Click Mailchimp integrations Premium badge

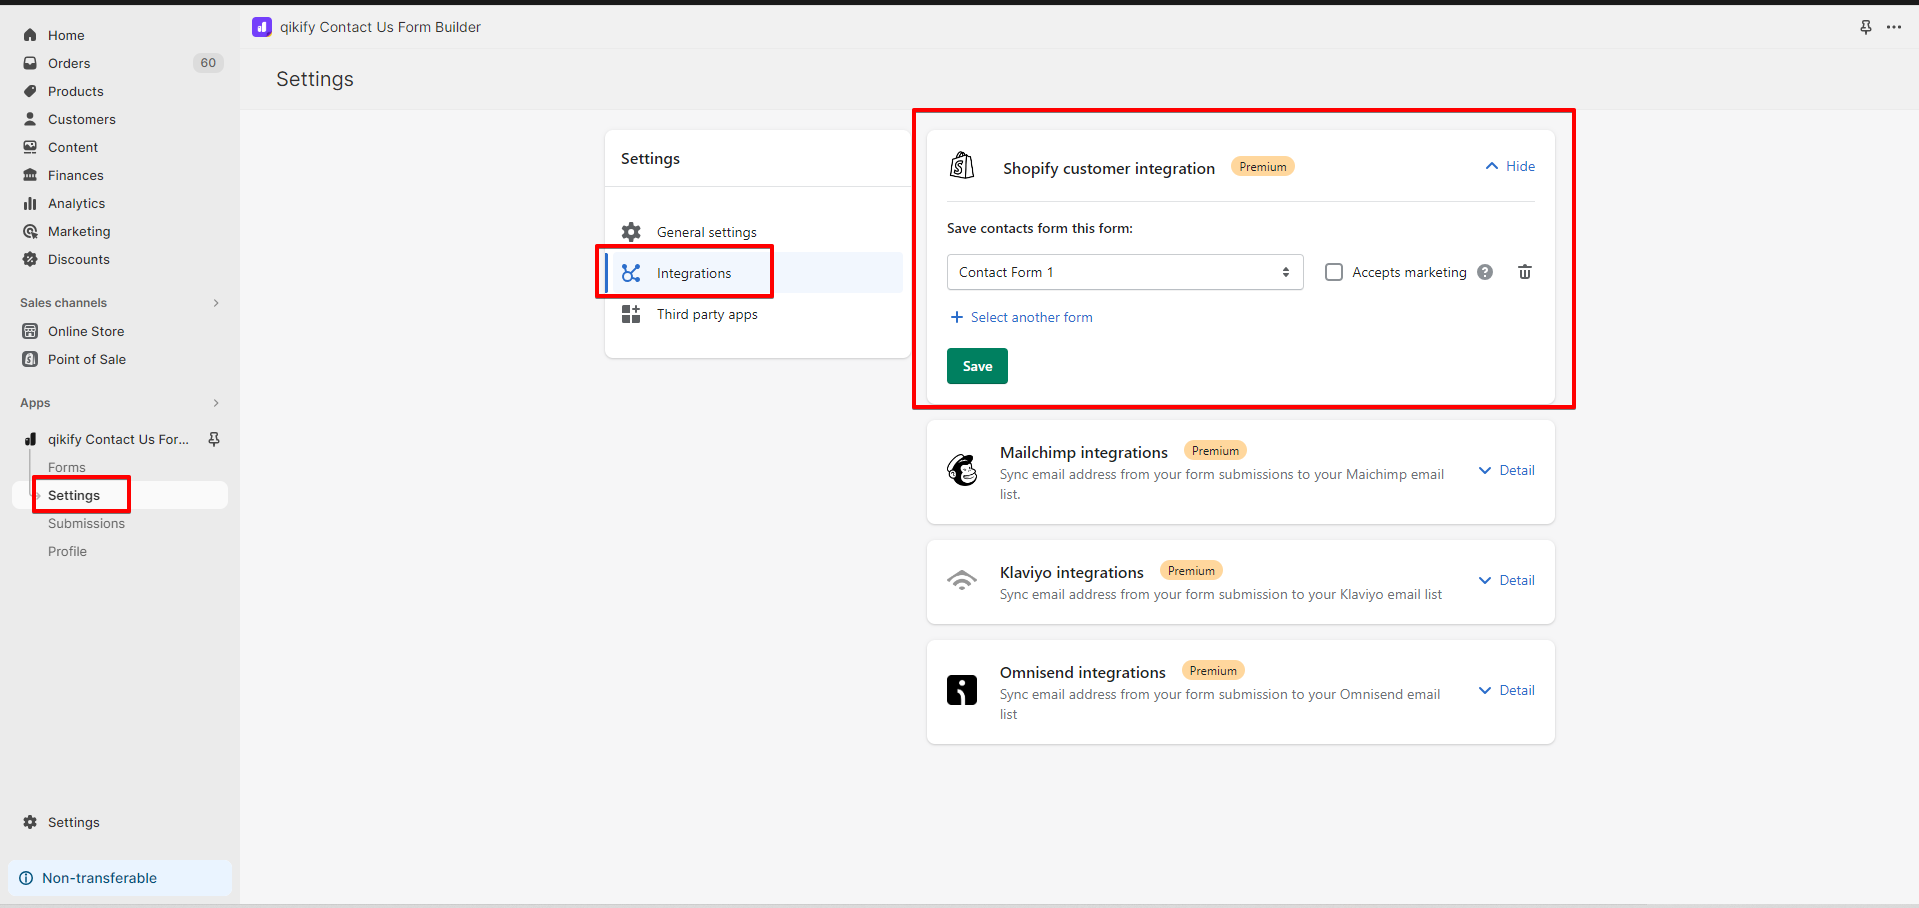tap(1215, 451)
